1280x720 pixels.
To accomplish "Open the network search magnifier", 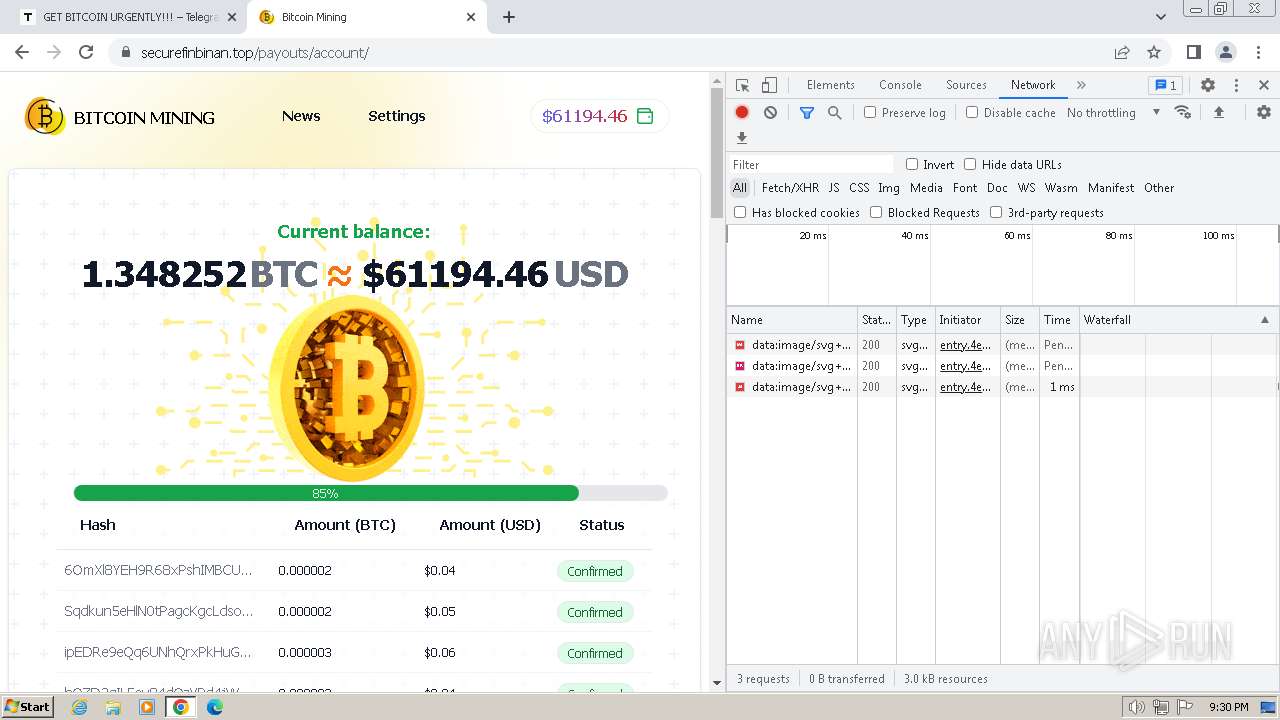I will pyautogui.click(x=834, y=113).
